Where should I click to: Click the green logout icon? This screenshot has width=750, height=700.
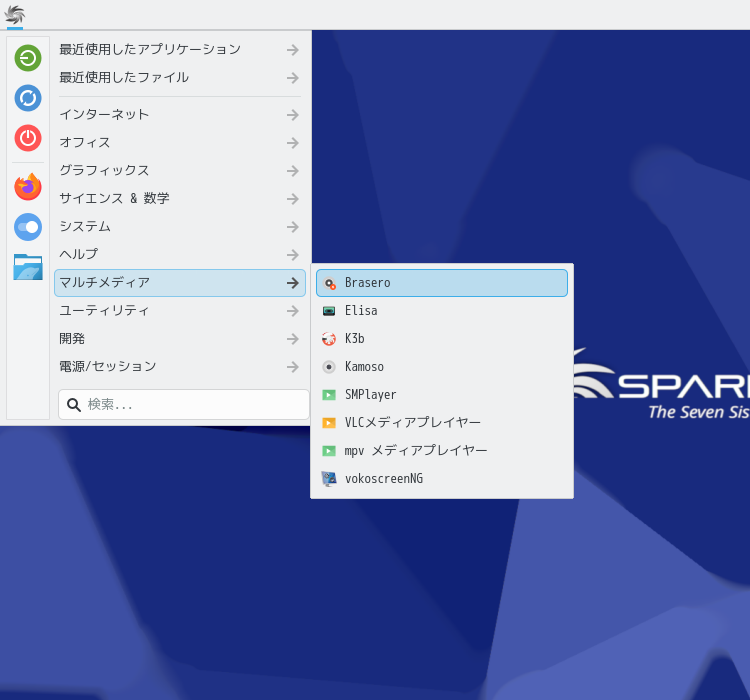point(28,58)
